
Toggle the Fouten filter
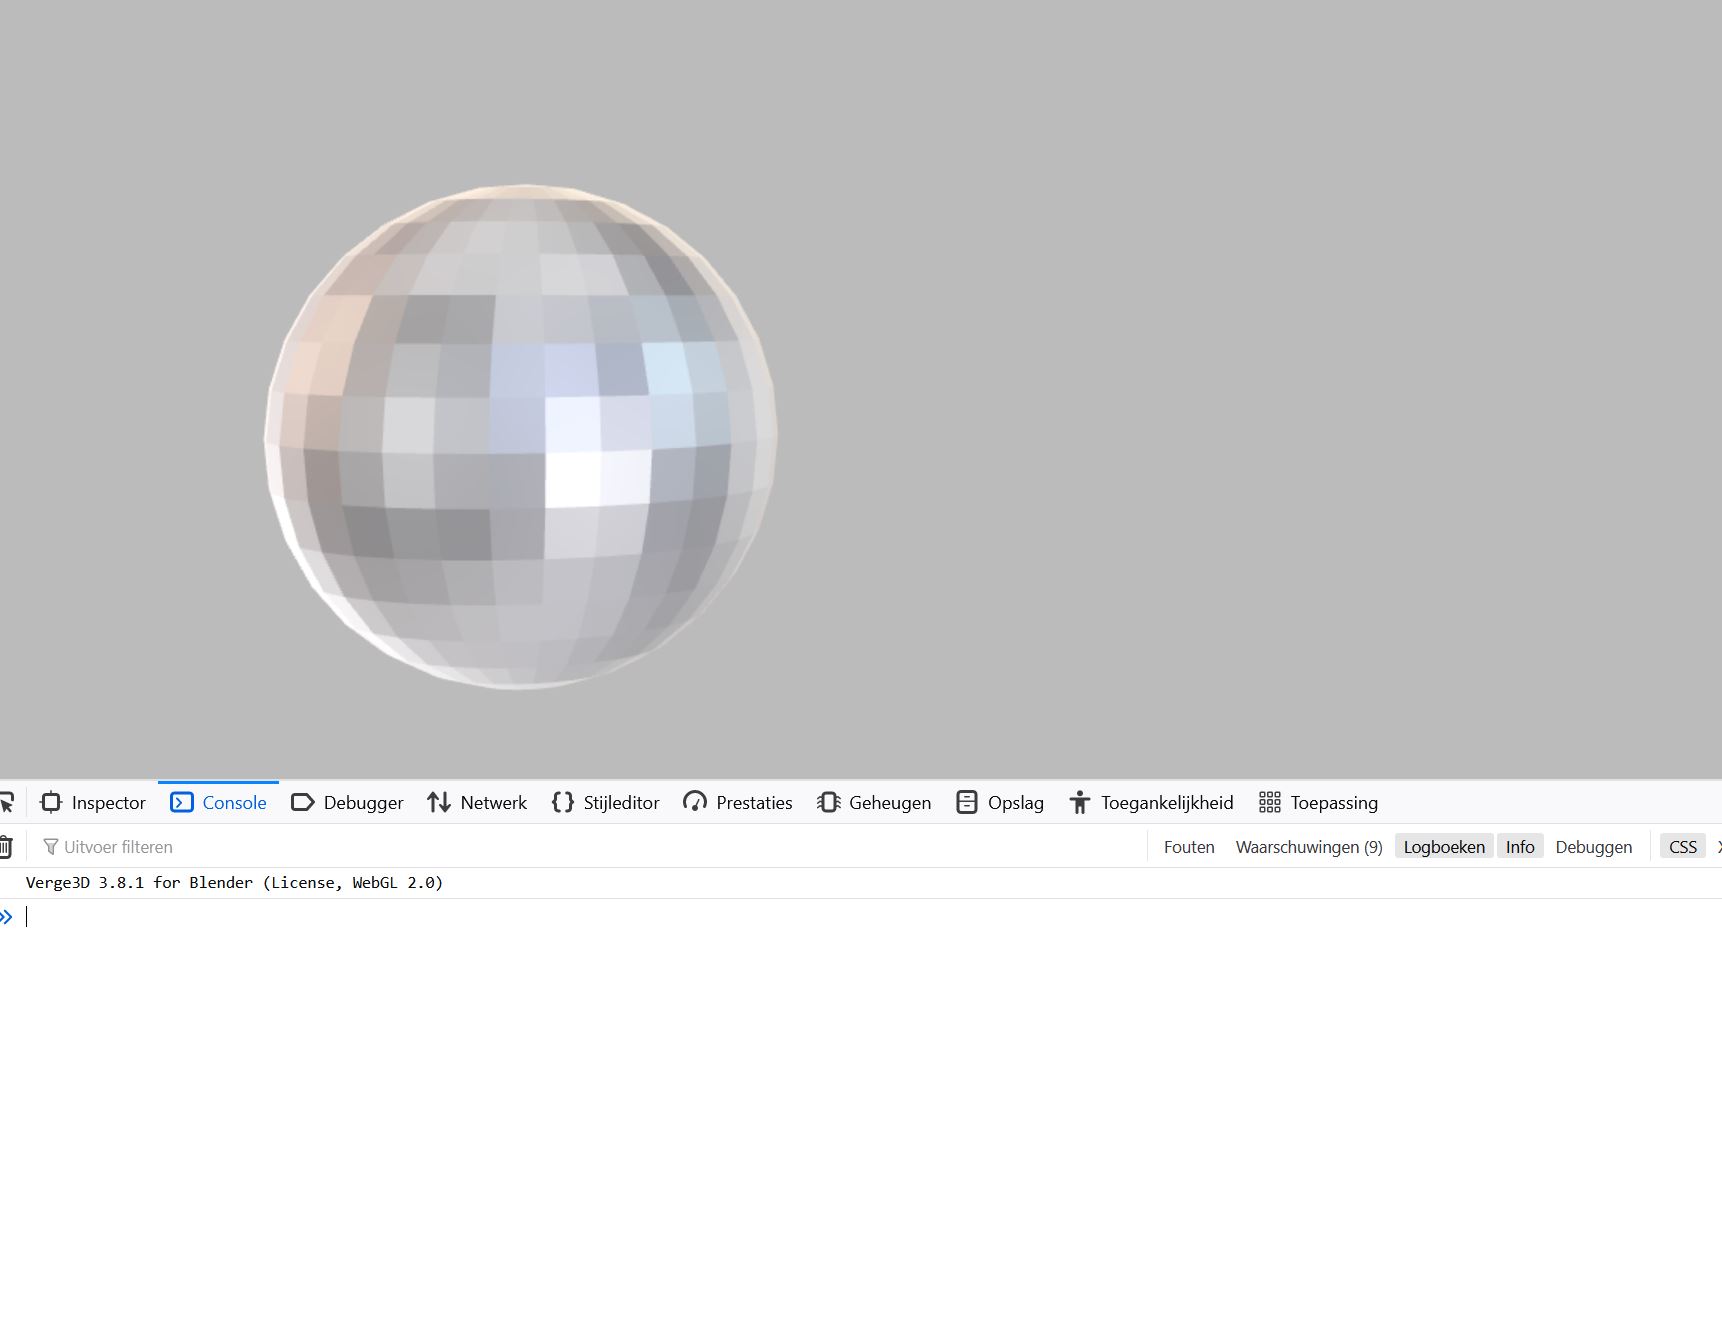(x=1189, y=847)
